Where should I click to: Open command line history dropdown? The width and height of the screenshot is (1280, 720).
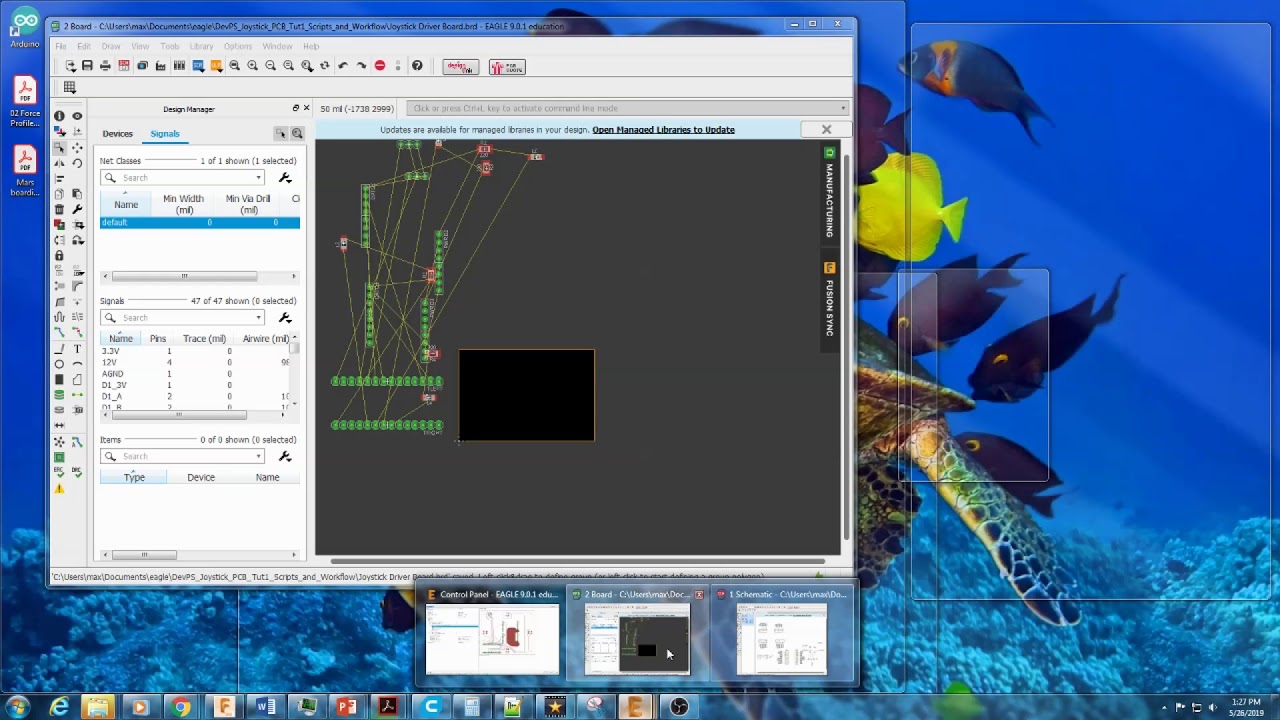pos(843,108)
